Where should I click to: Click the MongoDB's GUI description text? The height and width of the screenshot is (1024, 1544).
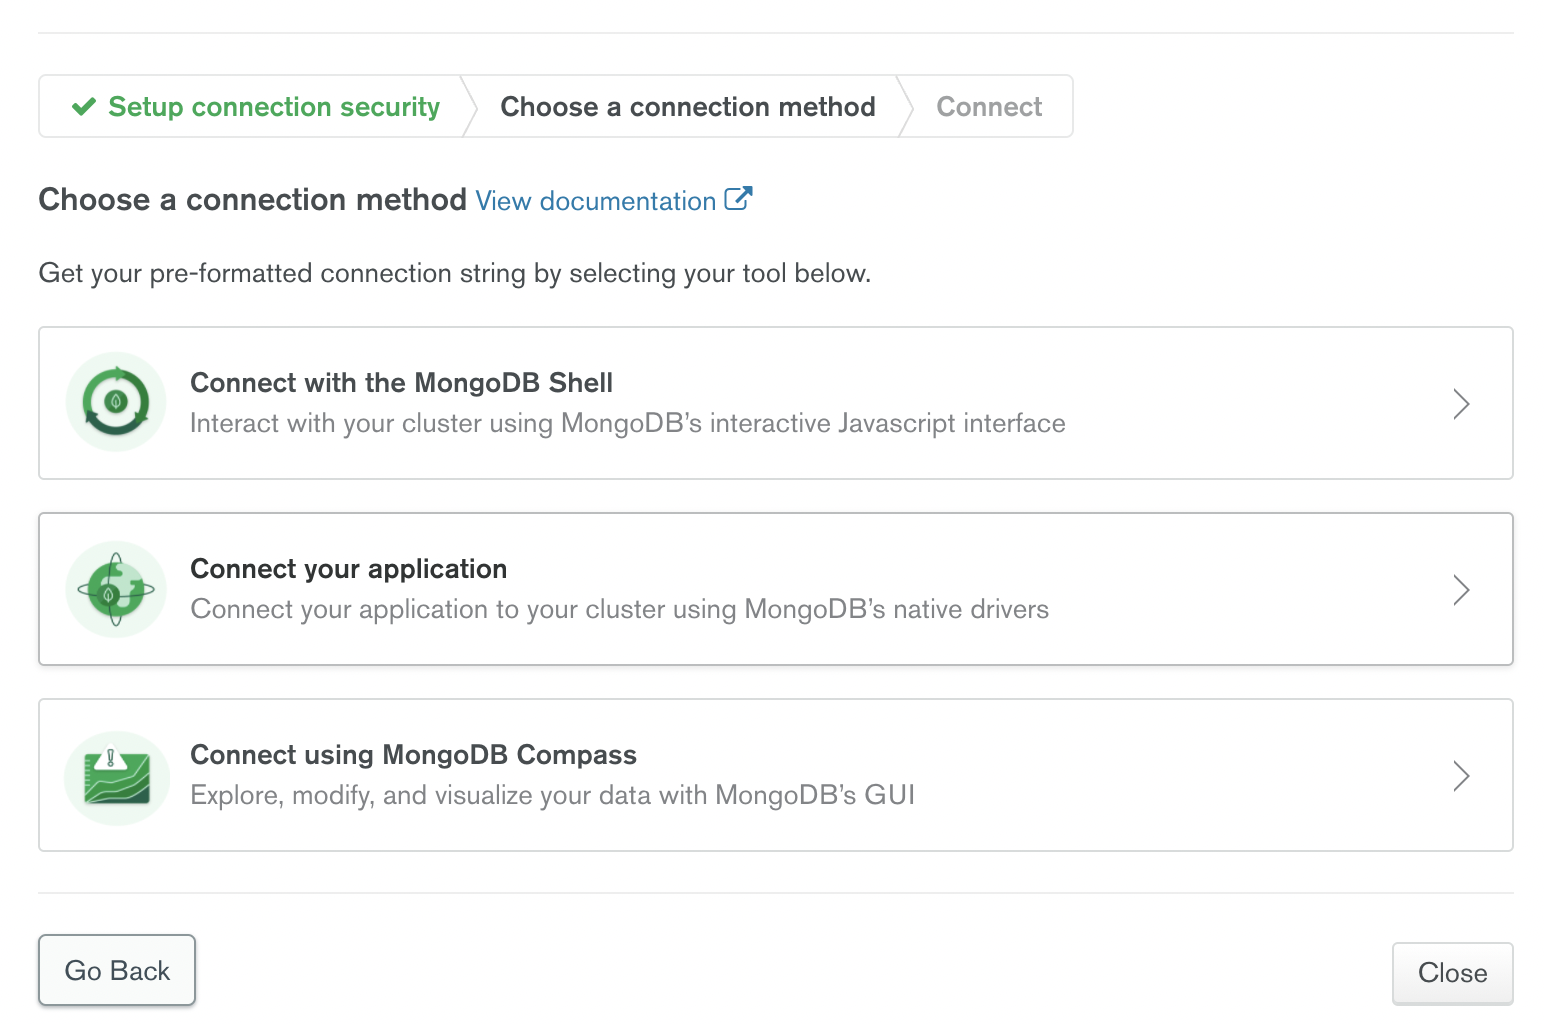click(552, 795)
